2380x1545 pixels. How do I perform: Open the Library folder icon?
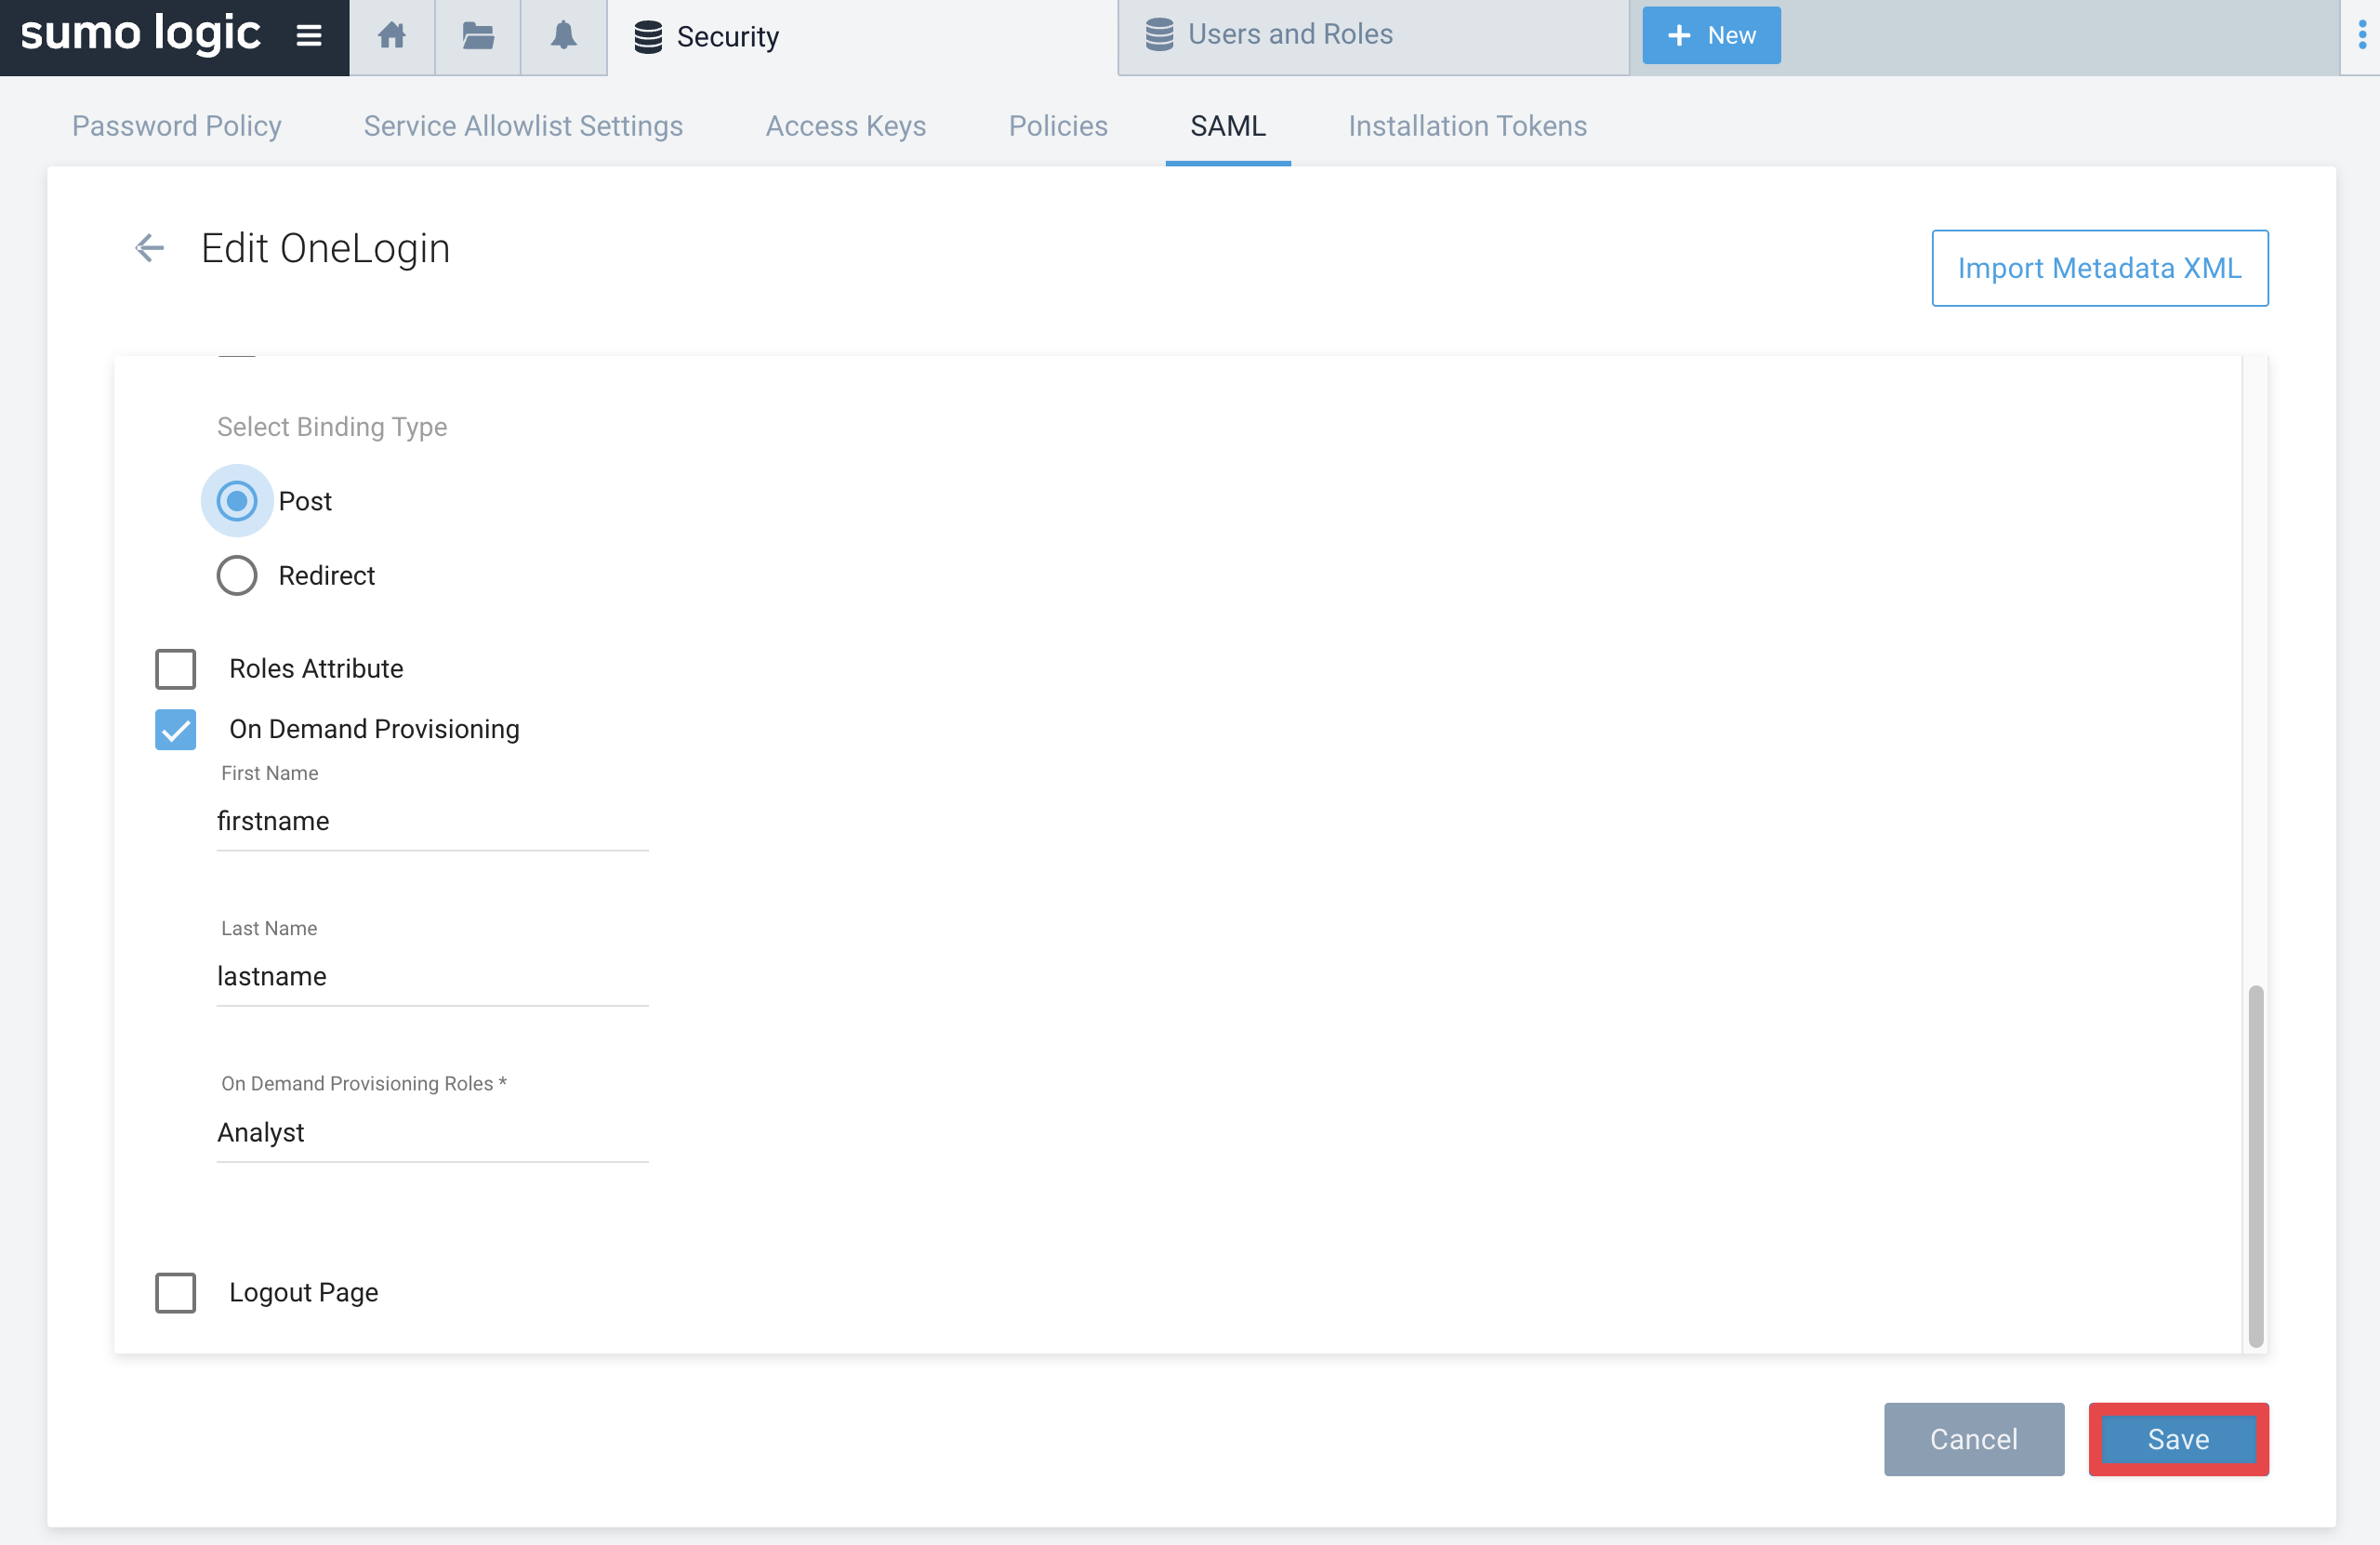tap(478, 36)
